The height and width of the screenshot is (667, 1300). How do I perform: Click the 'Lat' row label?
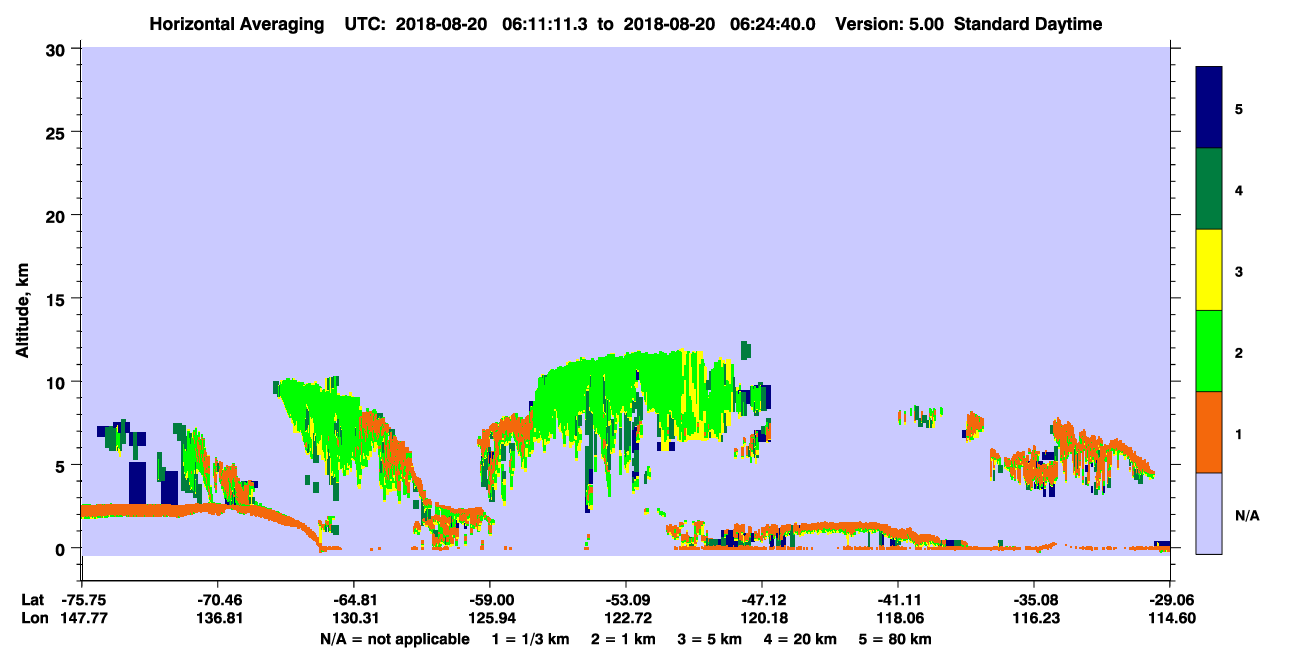point(33,600)
